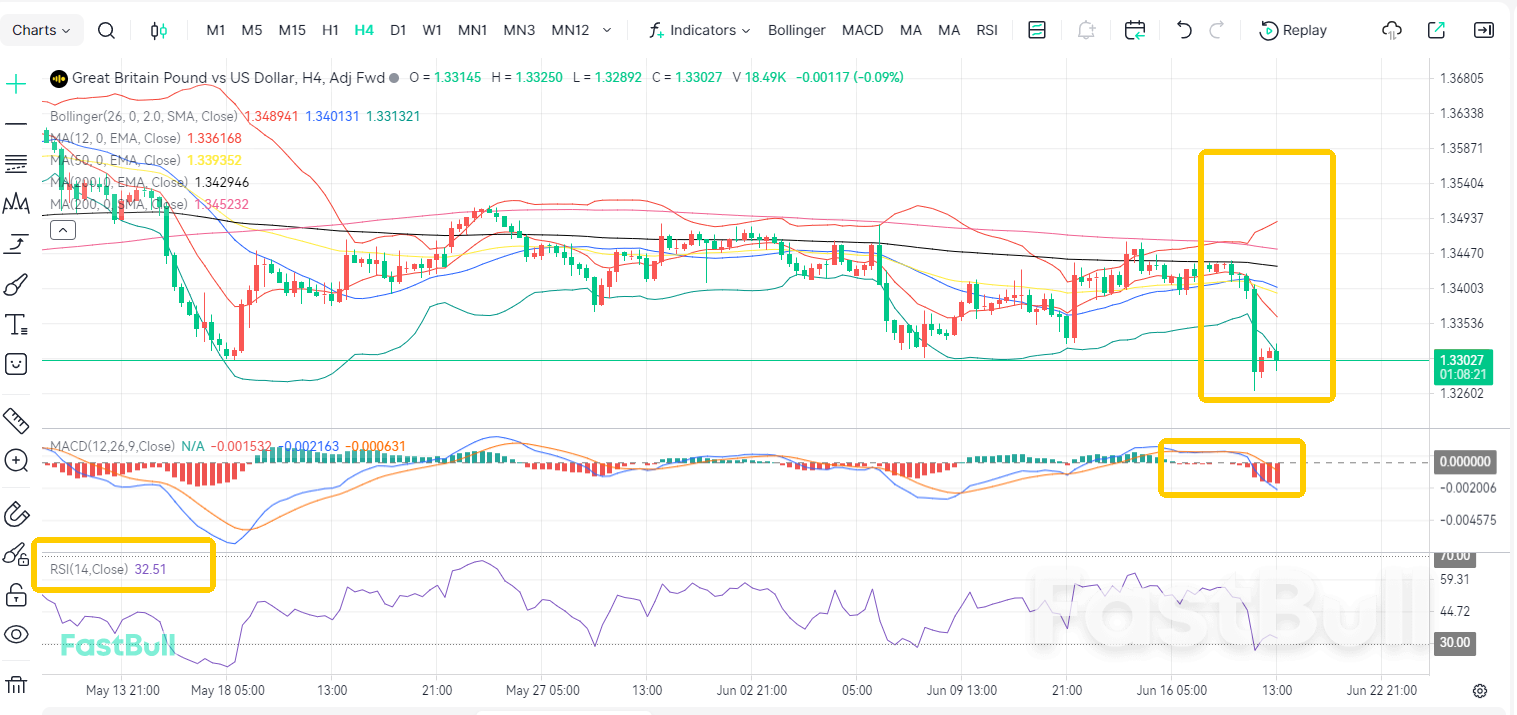Select the brush drawing tool
Viewport: 1517px width, 715px height.
(16, 285)
